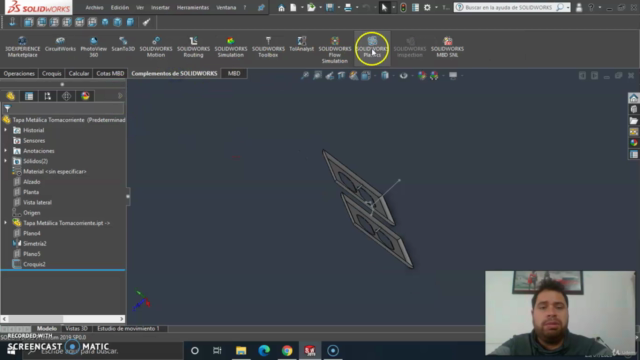Expand the Sólidos(2) folder
The image size is (640, 360).
click(x=6, y=161)
